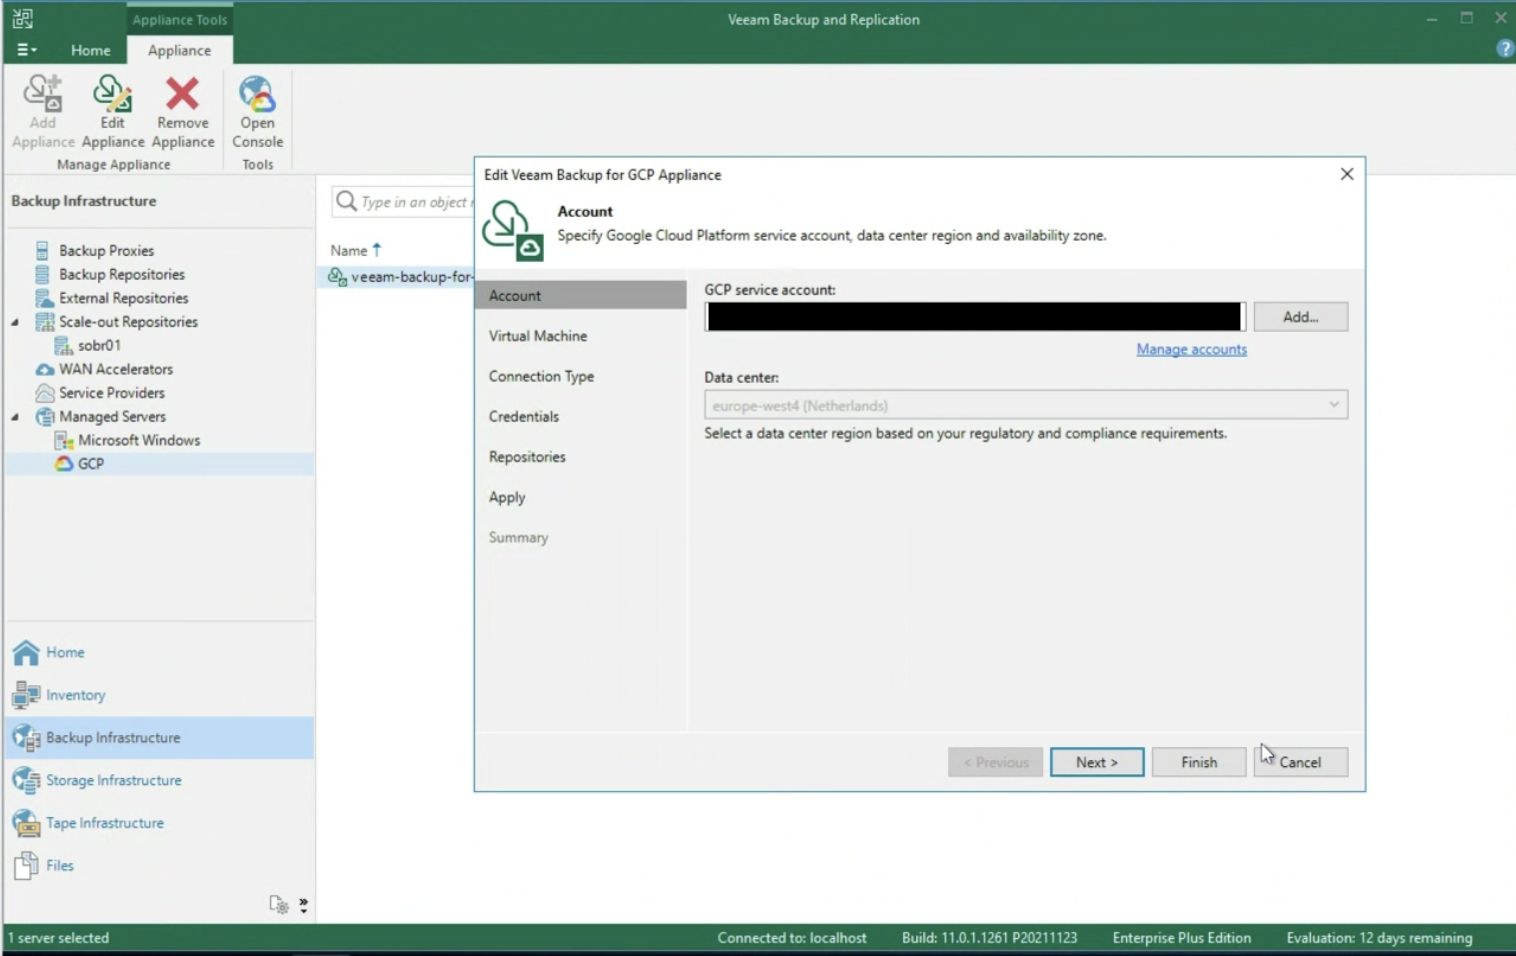The width and height of the screenshot is (1516, 956).
Task: Go to the Repositories wizard step
Action: pos(527,457)
